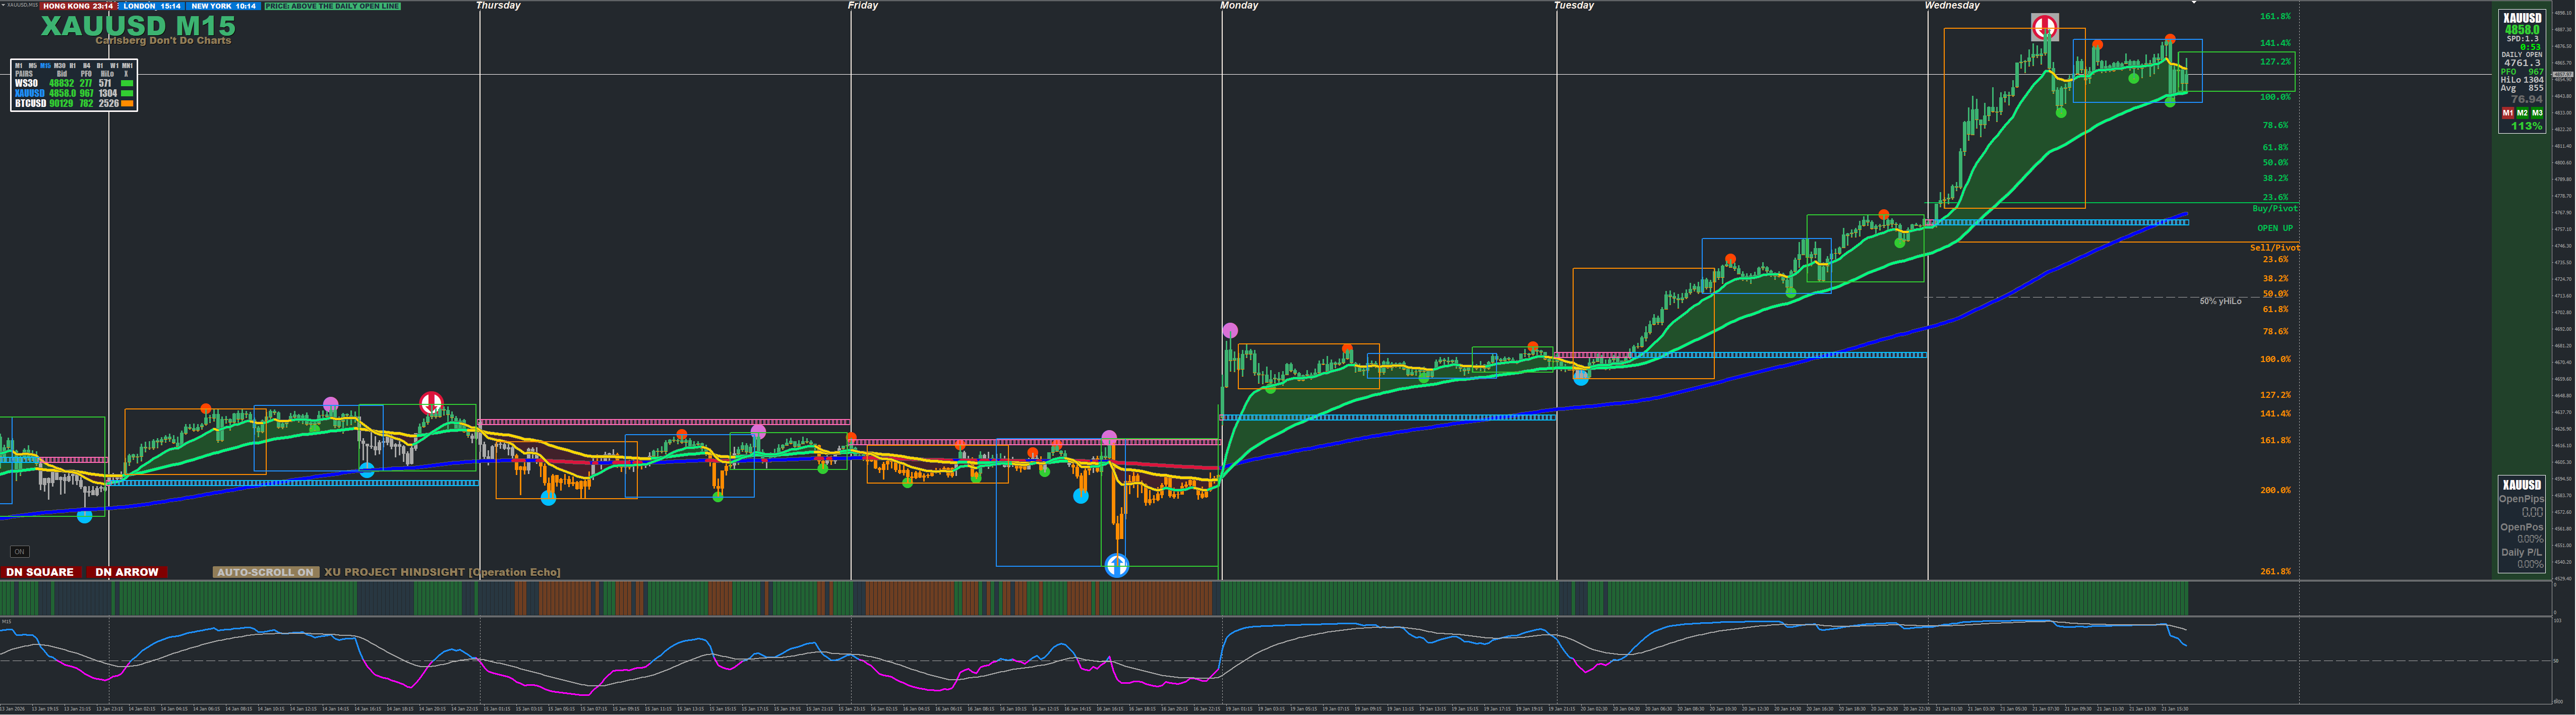Select the H4 timeframe in the pairs panel
Image resolution: width=2576 pixels, height=715 pixels.
(x=87, y=66)
